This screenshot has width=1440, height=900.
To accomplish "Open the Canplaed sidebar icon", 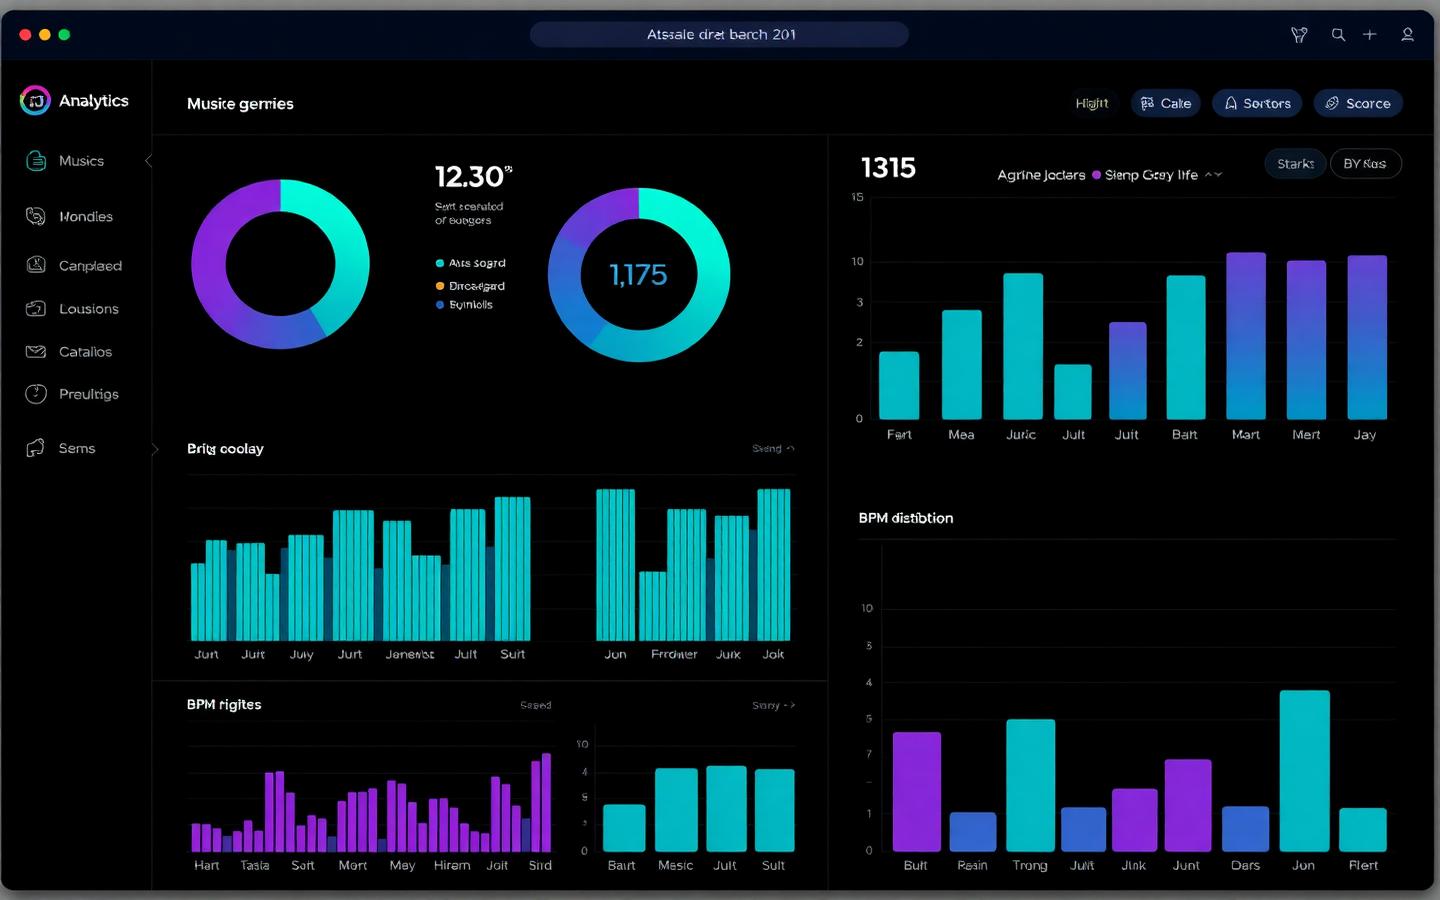I will (x=36, y=265).
